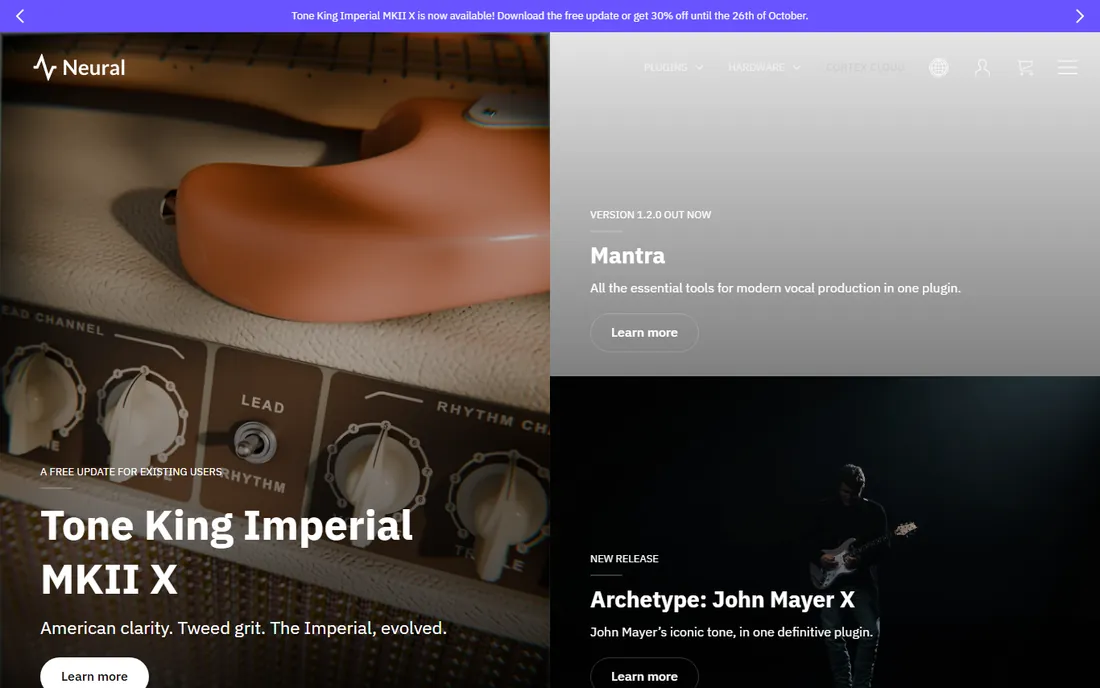The image size is (1100, 688).
Task: Click the Tone King Imperial MKII X heading
Action: coord(227,552)
